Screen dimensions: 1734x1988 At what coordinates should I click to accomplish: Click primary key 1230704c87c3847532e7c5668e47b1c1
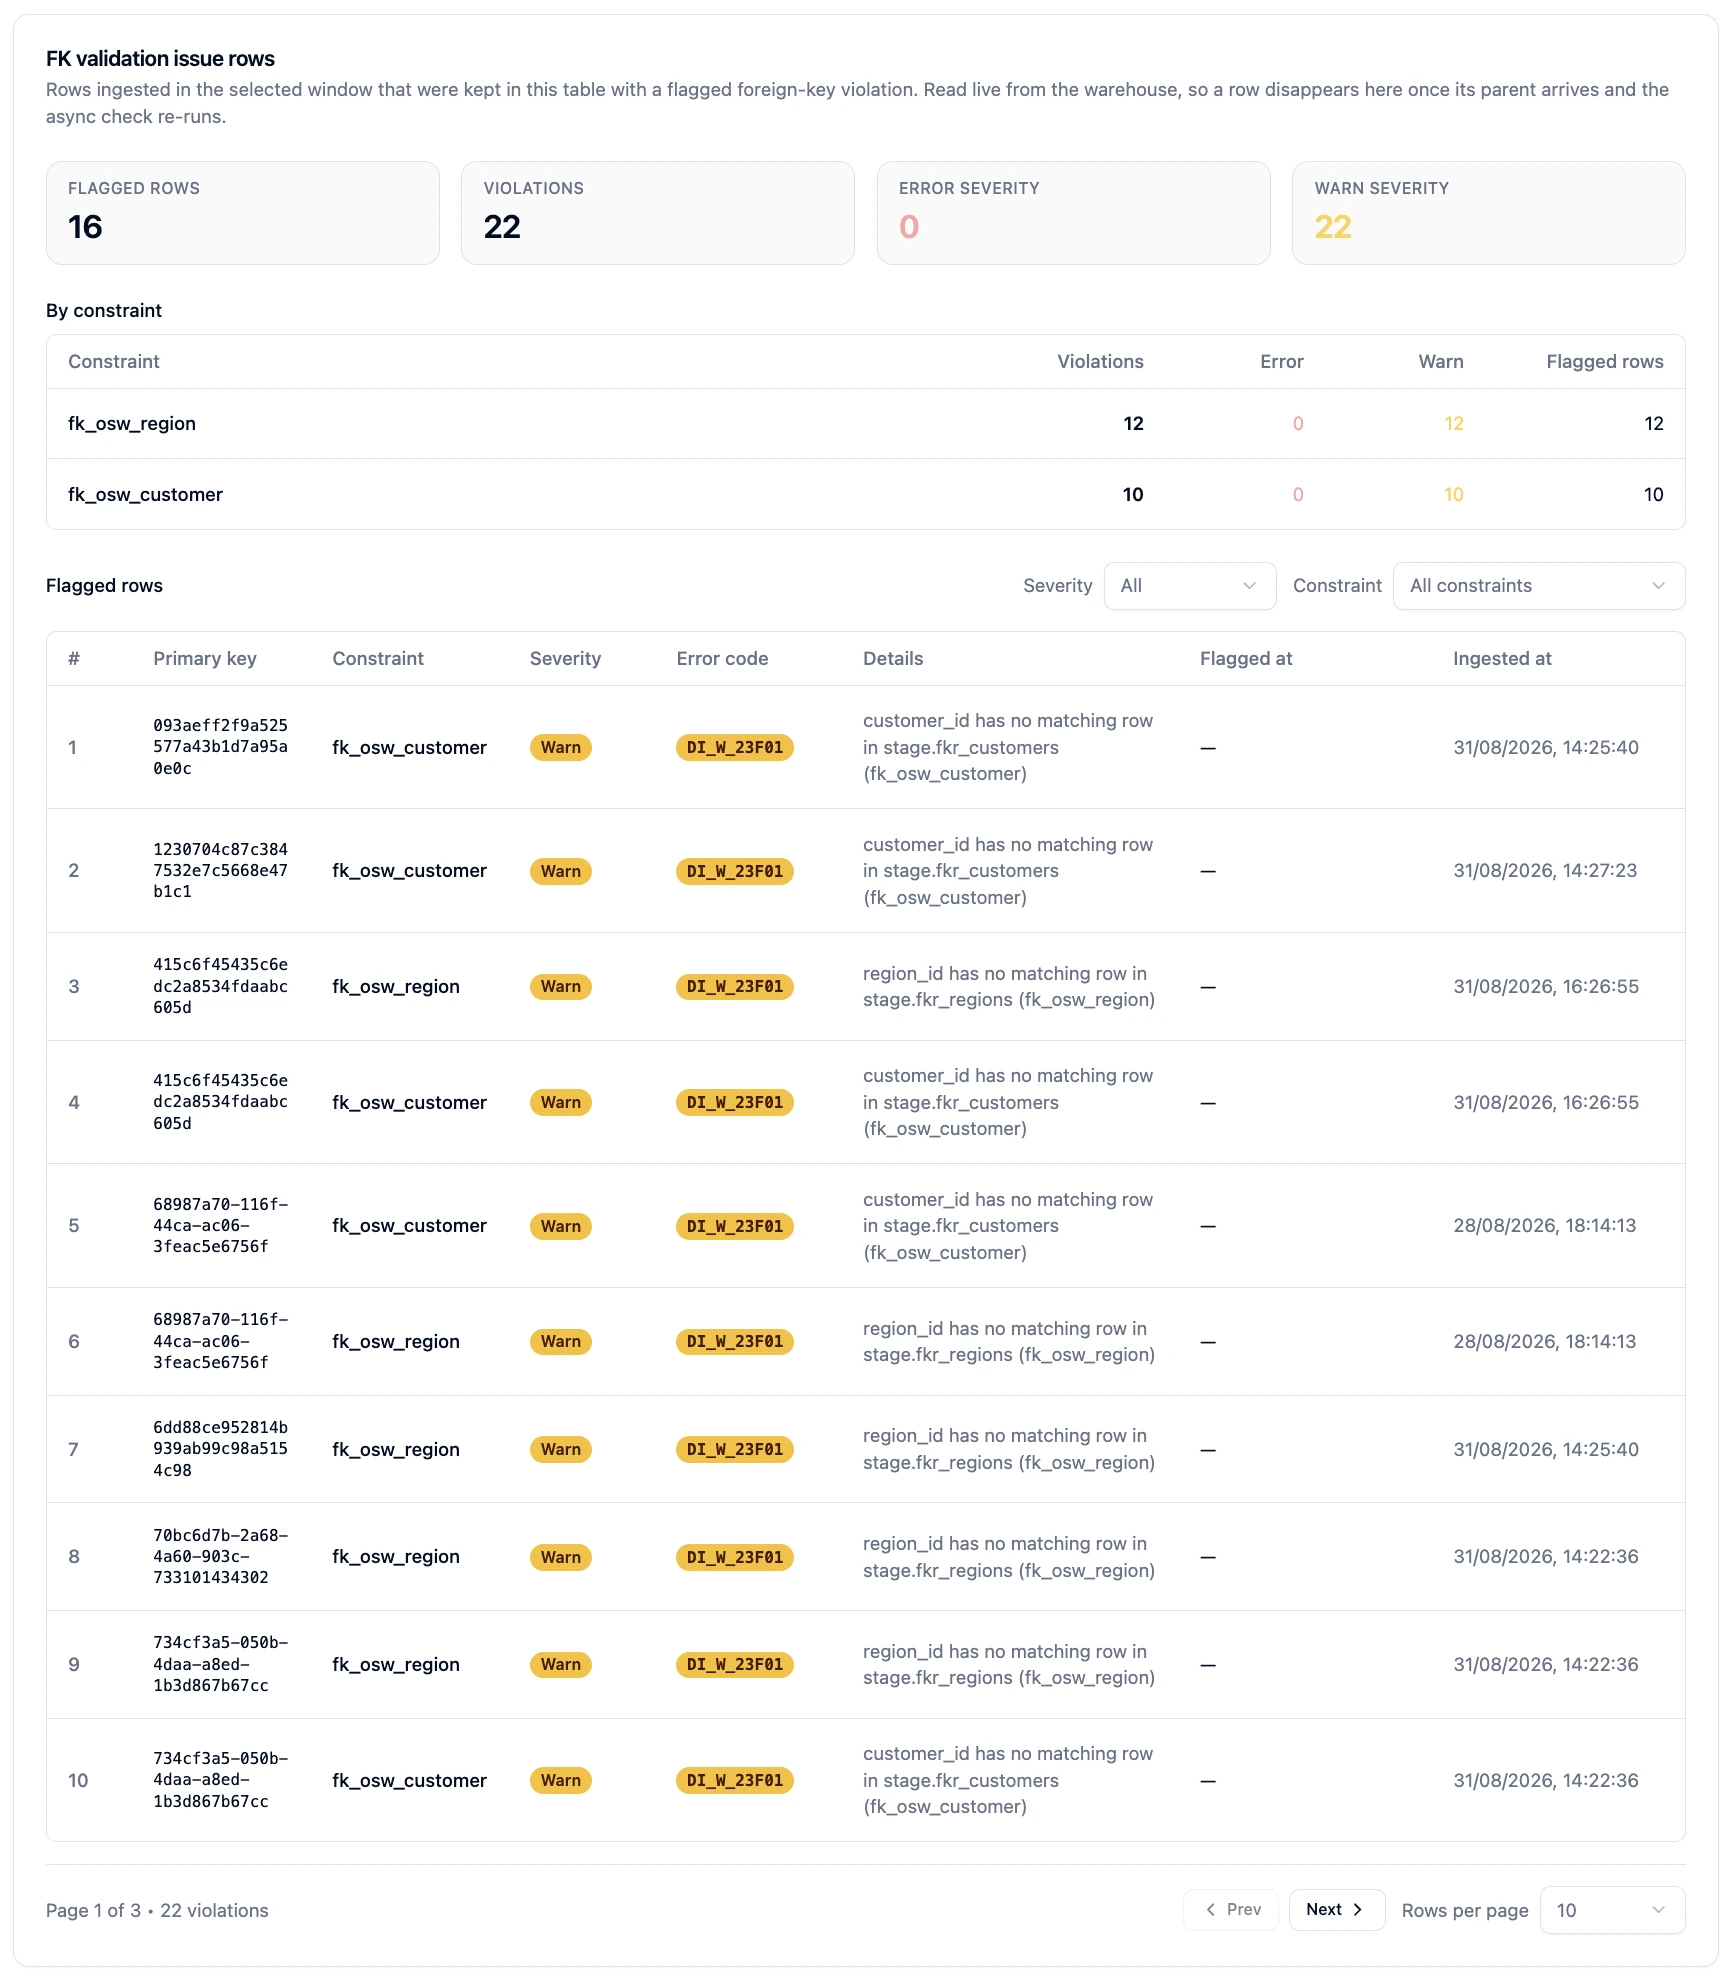pyautogui.click(x=220, y=870)
